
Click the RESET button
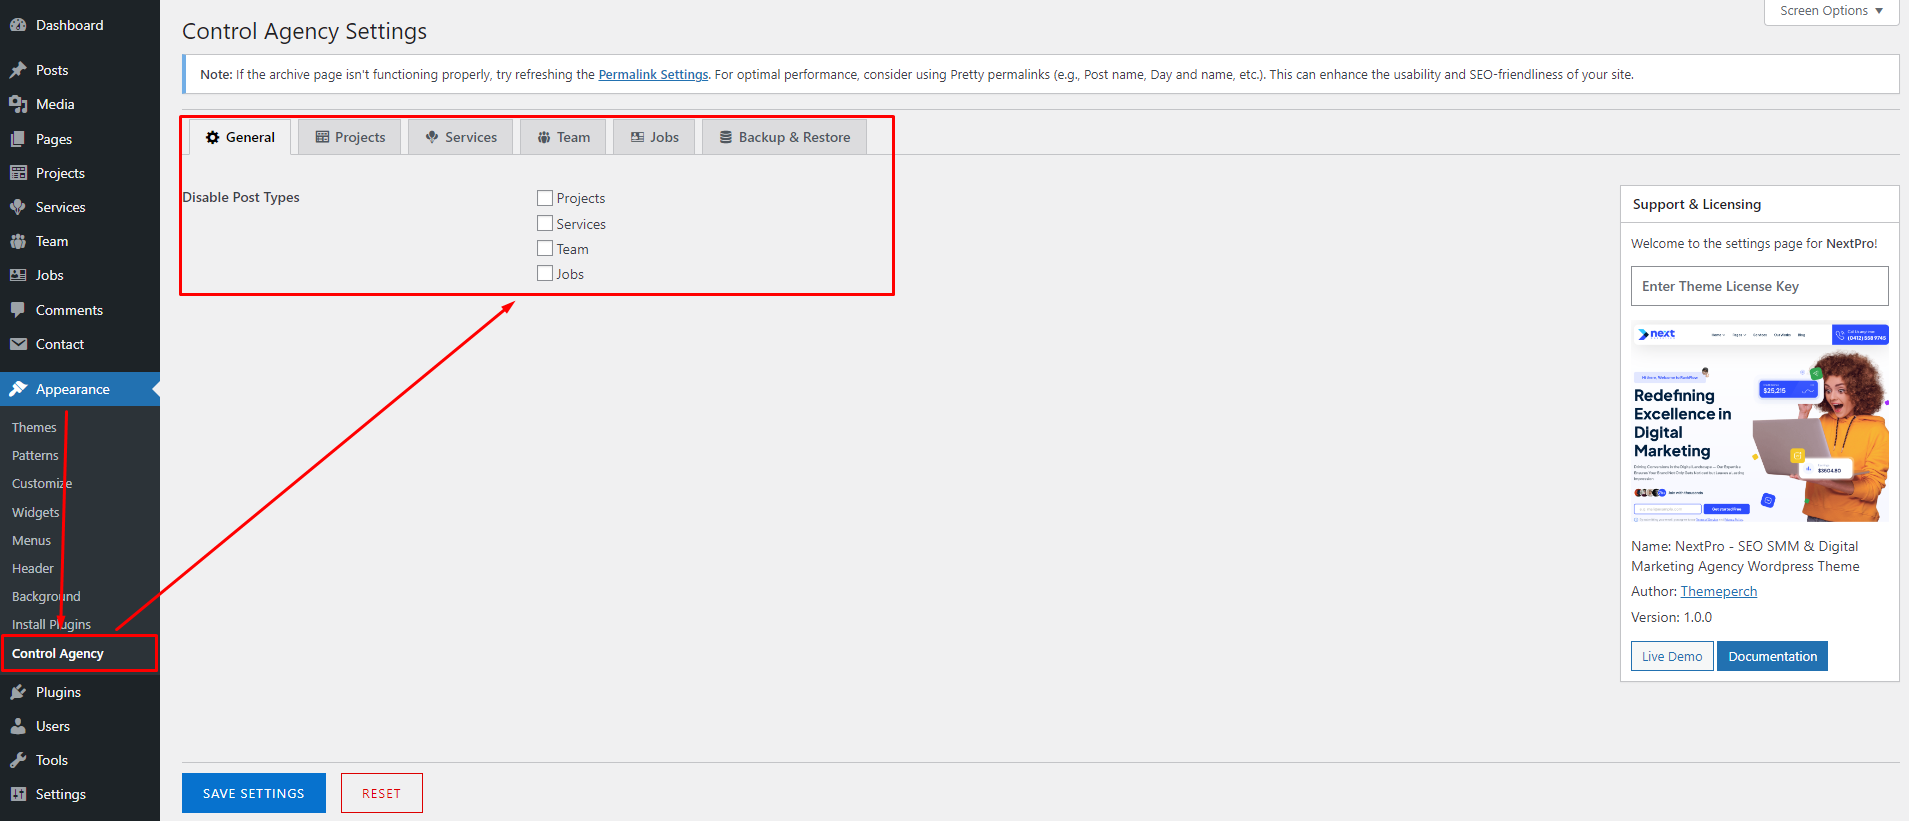click(x=382, y=793)
